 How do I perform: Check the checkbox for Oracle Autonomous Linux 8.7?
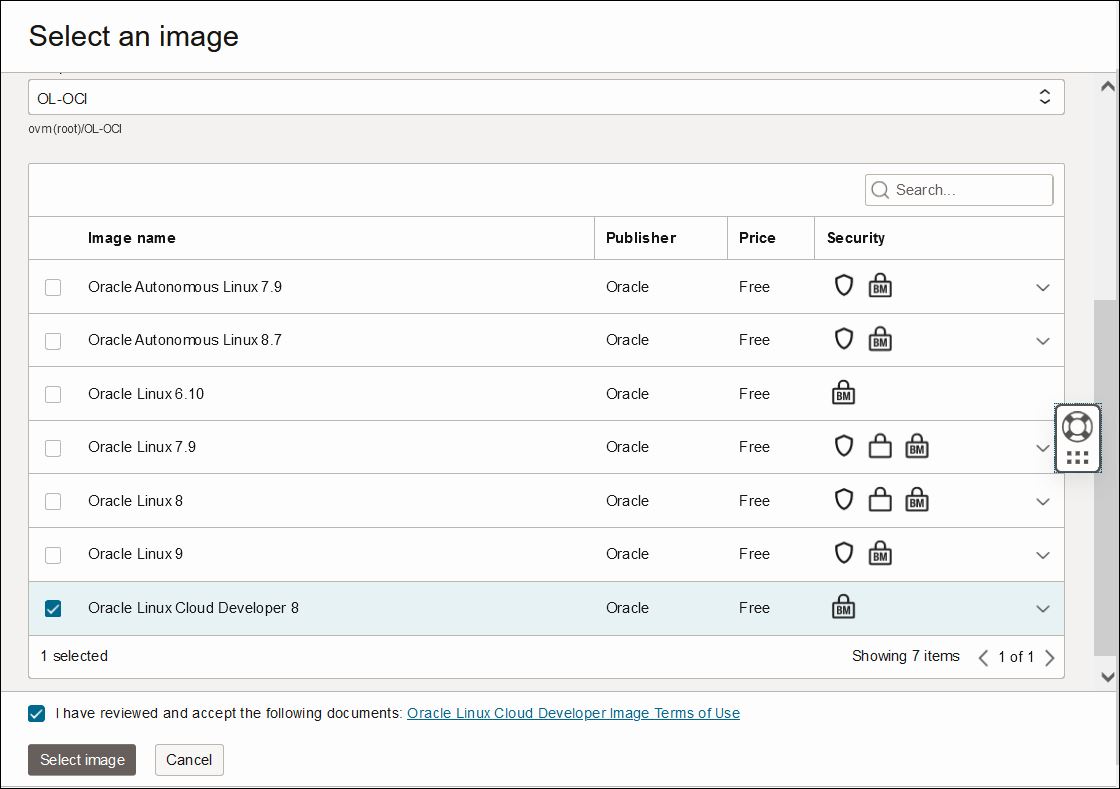click(x=53, y=341)
